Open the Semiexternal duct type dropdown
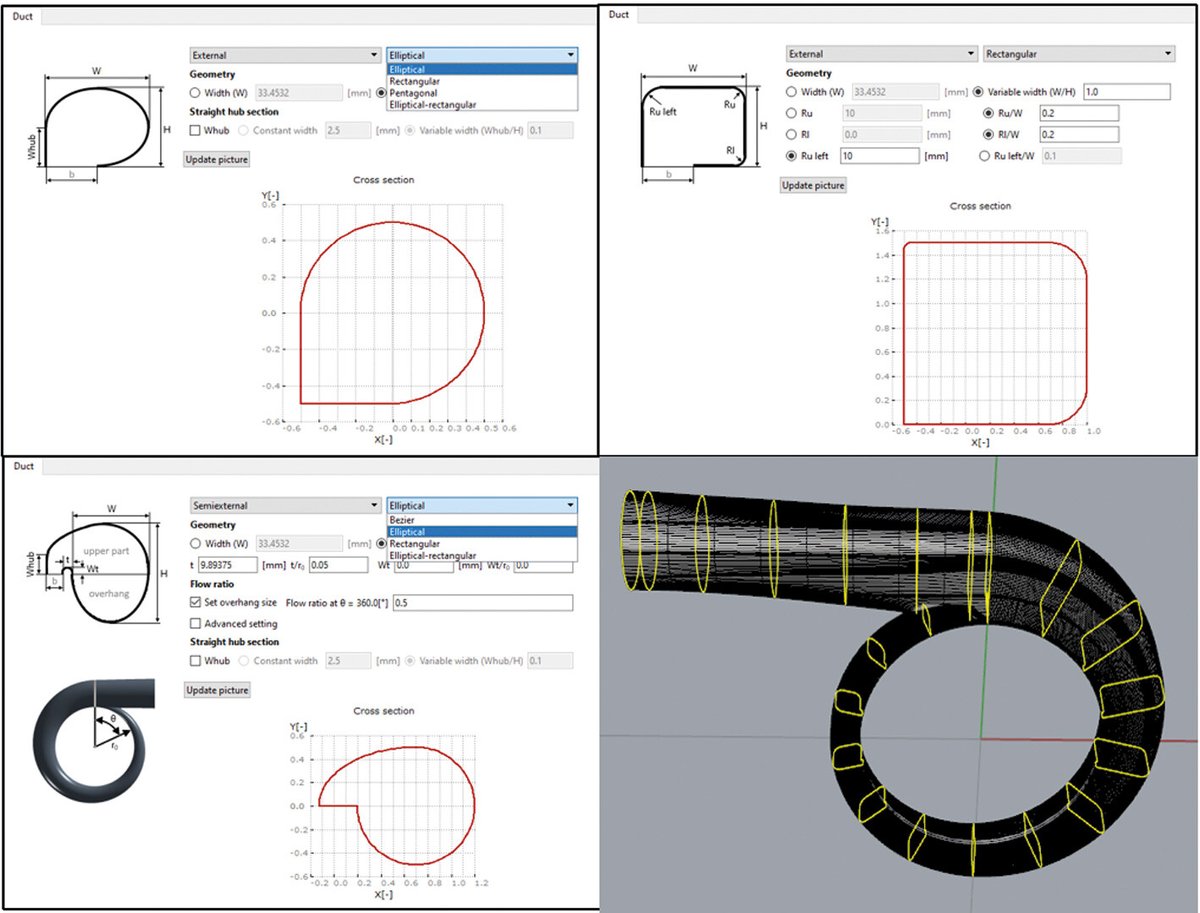This screenshot has width=1200, height=913. 283,505
